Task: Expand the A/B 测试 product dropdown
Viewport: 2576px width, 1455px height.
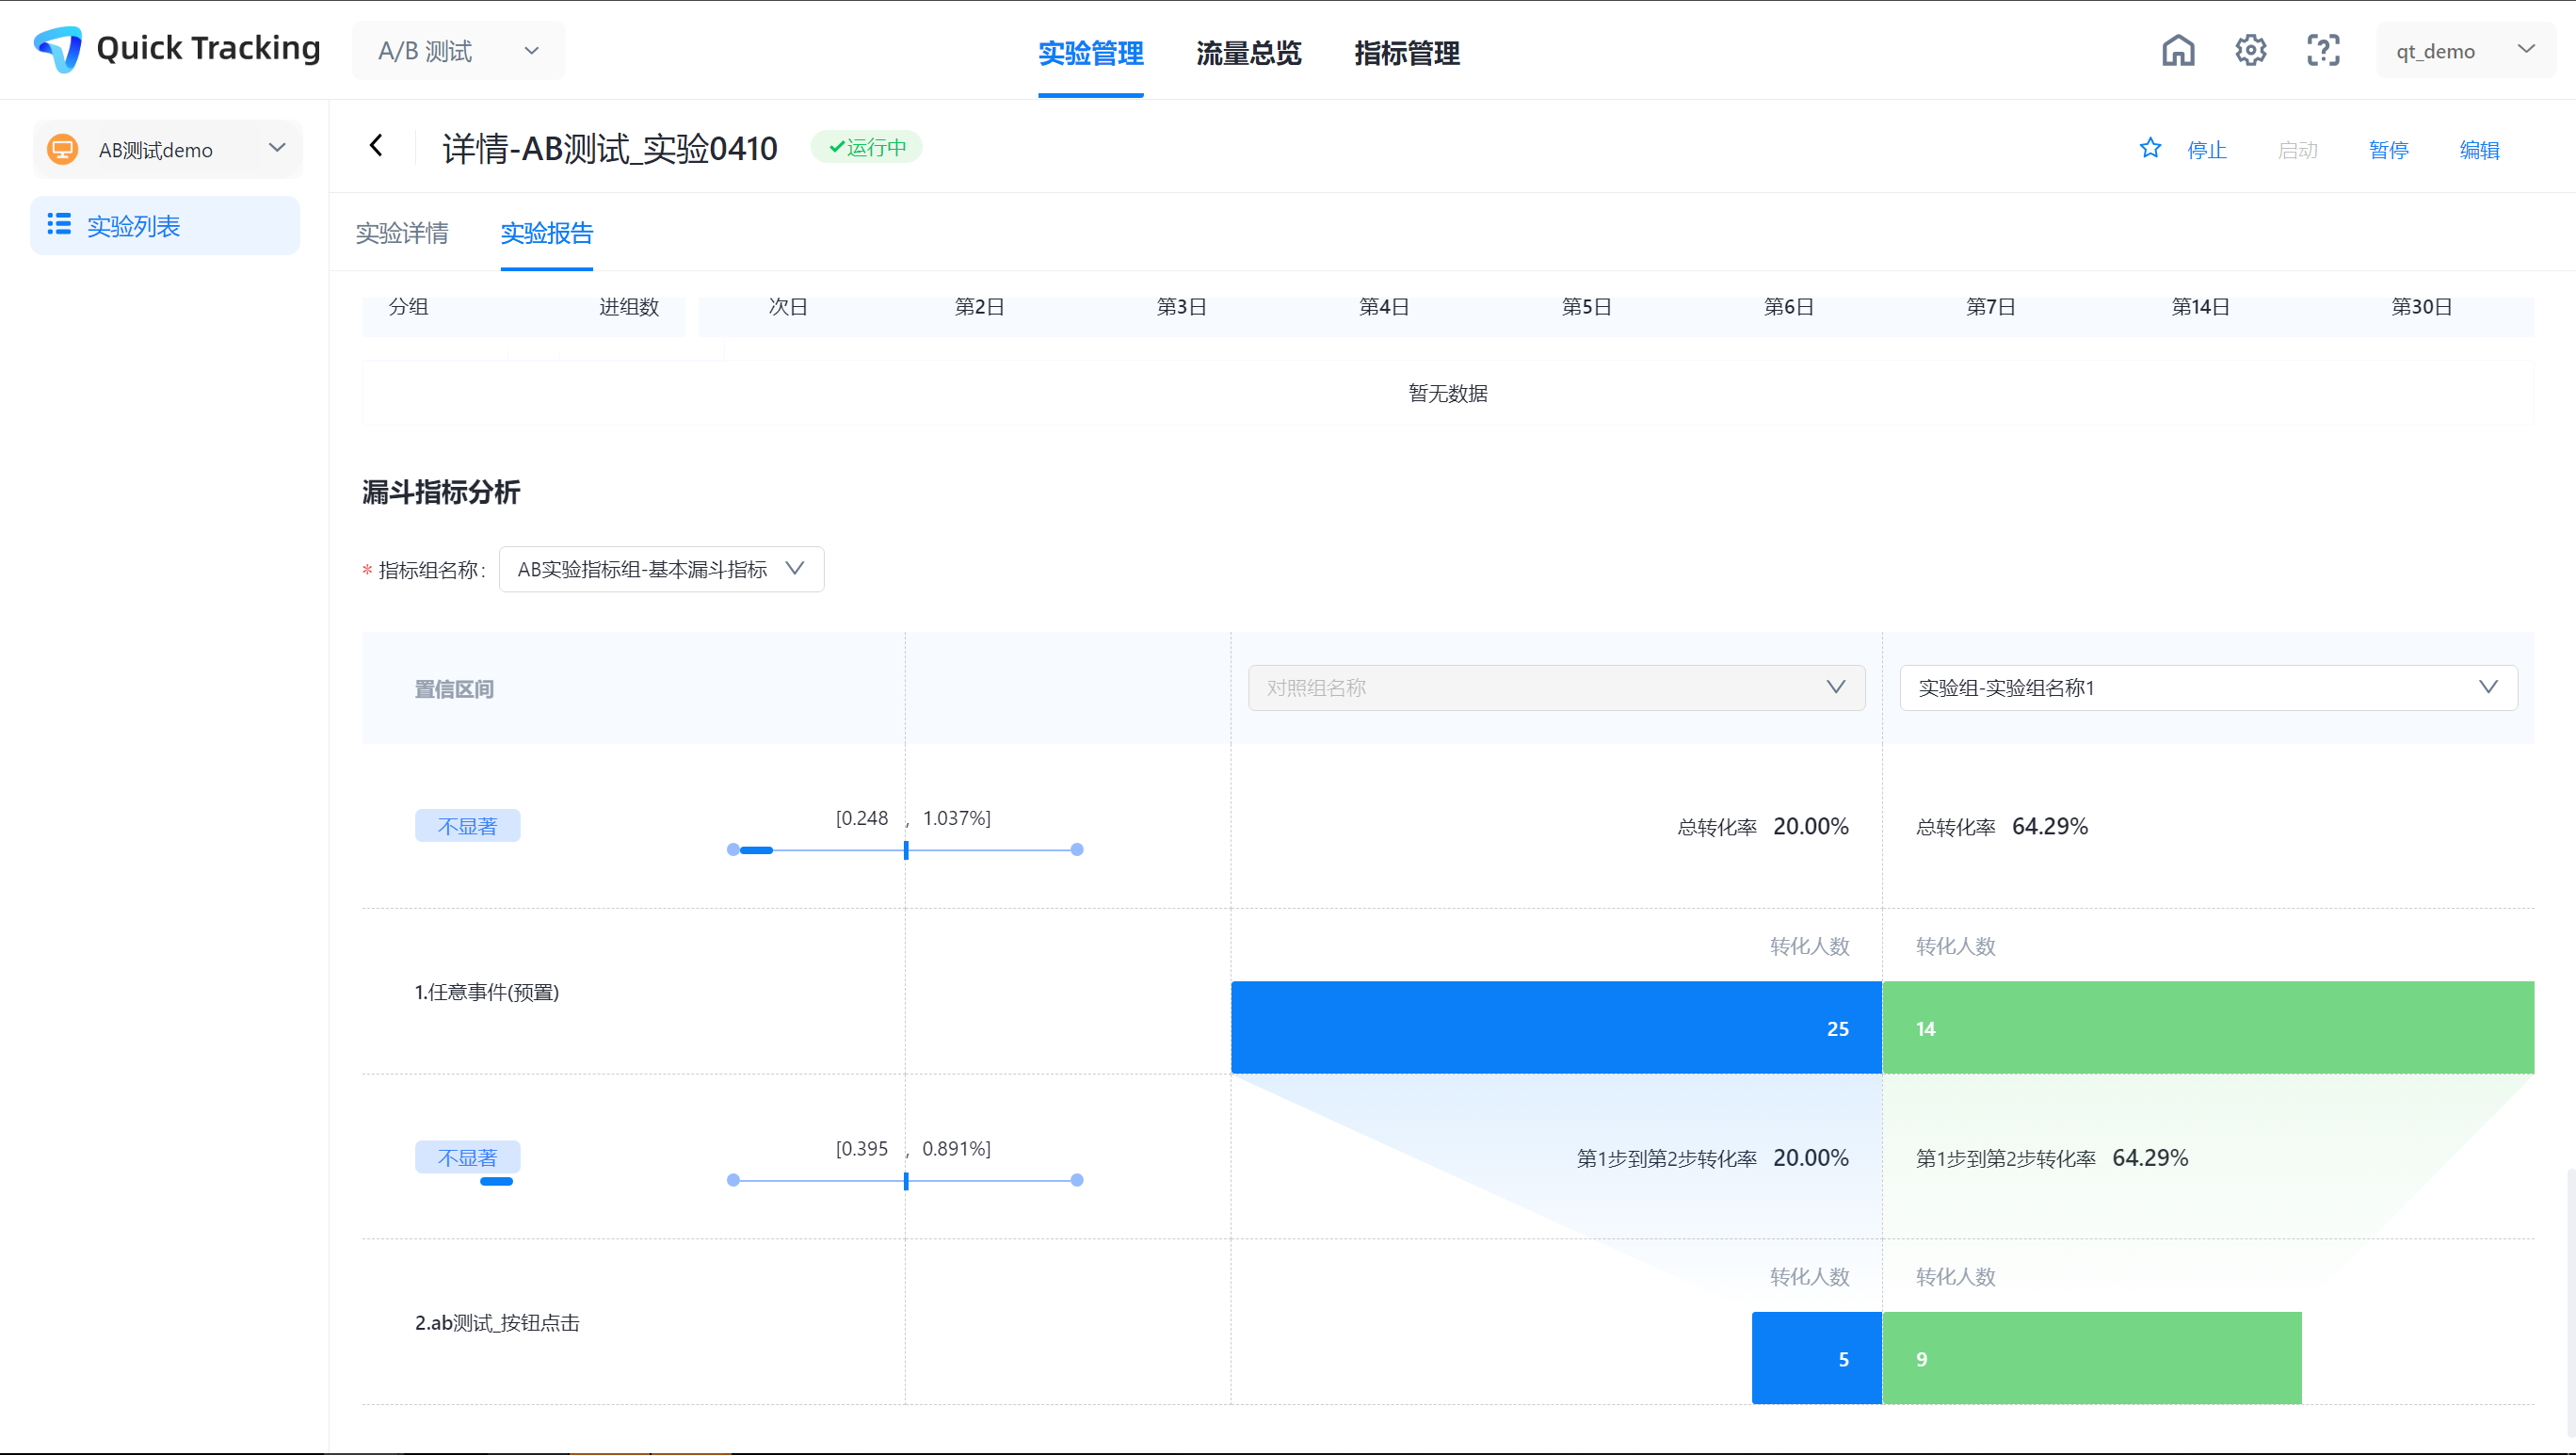Action: click(x=459, y=51)
